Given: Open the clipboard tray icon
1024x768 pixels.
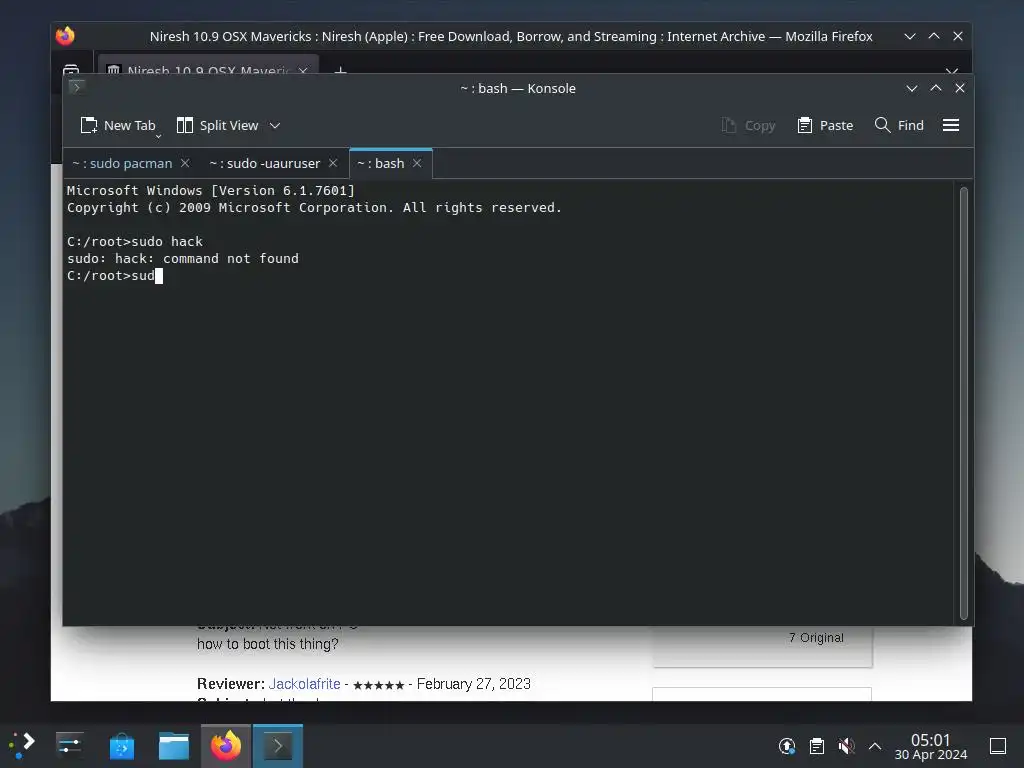Looking at the screenshot, I should (816, 746).
